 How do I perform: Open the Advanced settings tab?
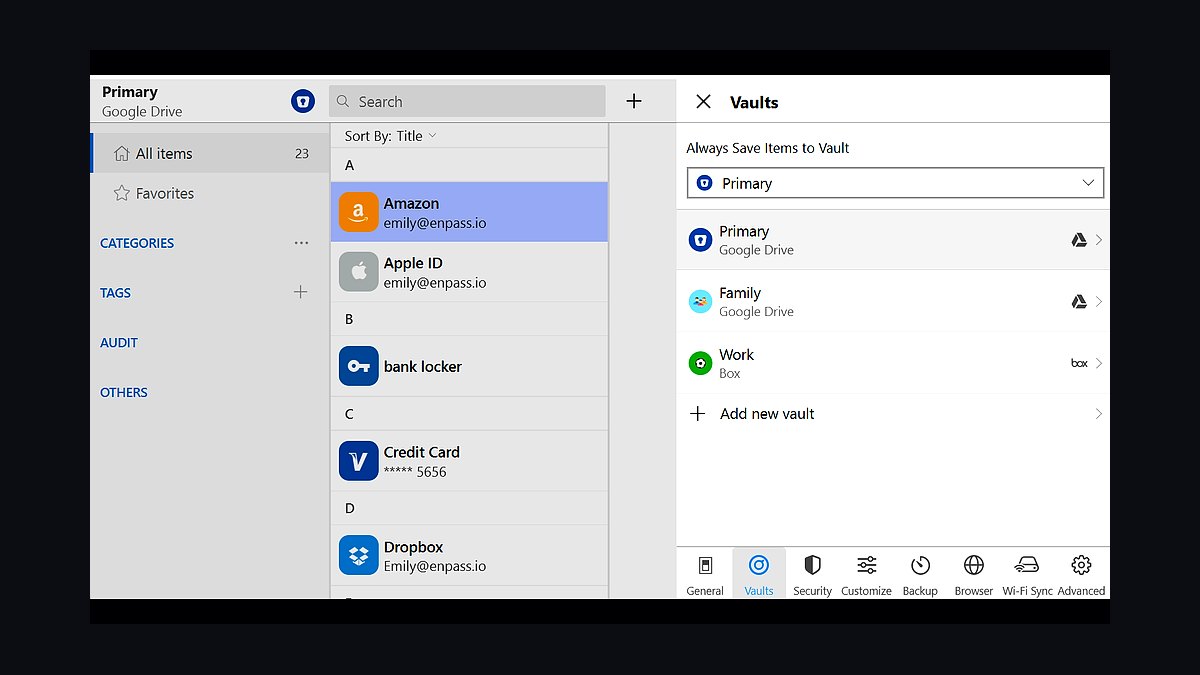[1081, 575]
